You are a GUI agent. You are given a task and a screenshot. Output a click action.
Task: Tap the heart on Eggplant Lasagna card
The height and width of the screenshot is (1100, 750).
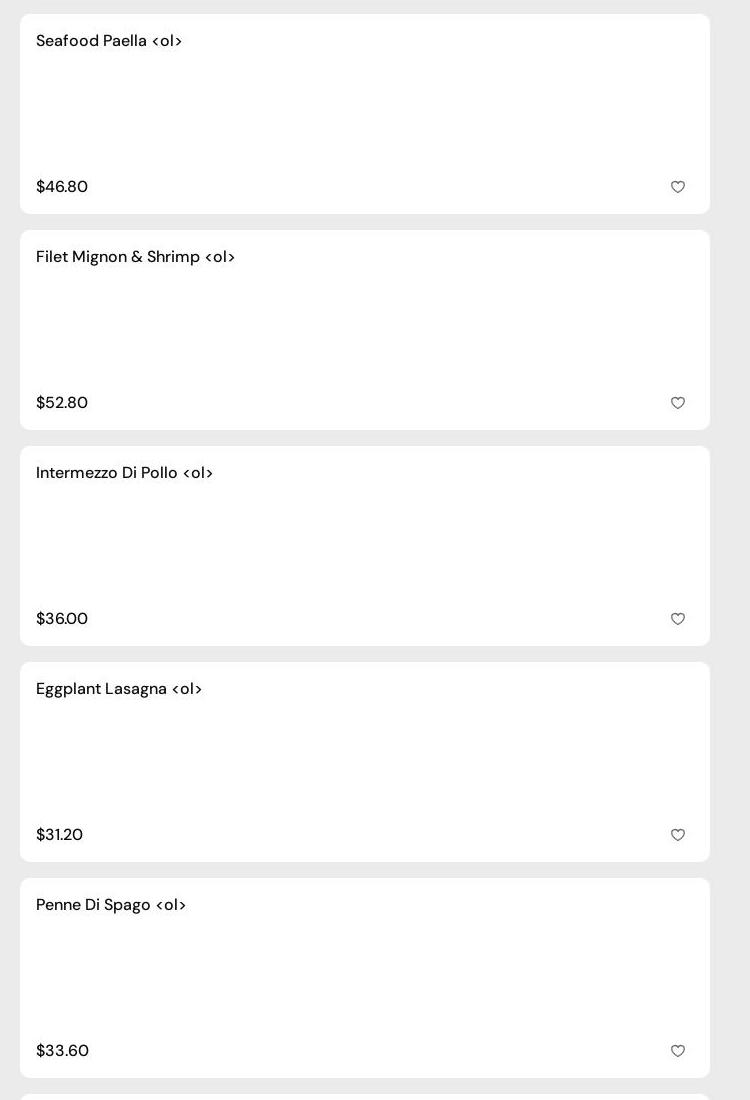click(x=678, y=835)
